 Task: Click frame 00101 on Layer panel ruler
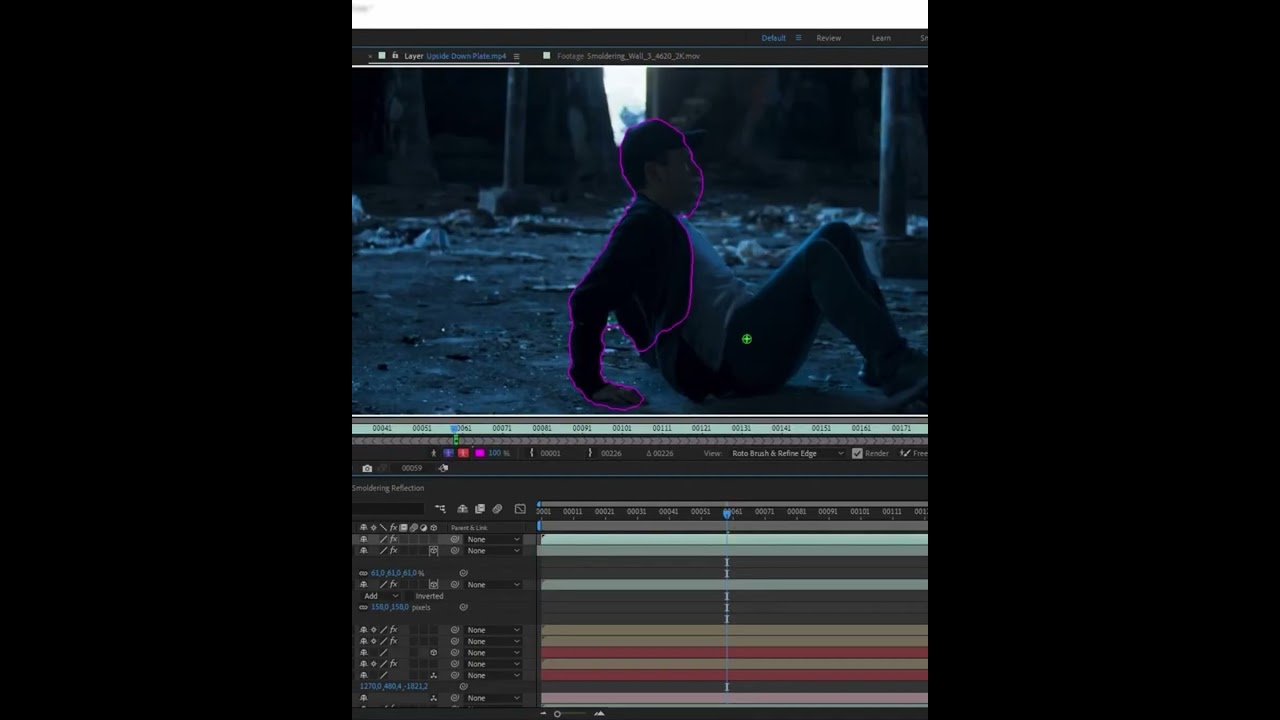click(x=622, y=428)
